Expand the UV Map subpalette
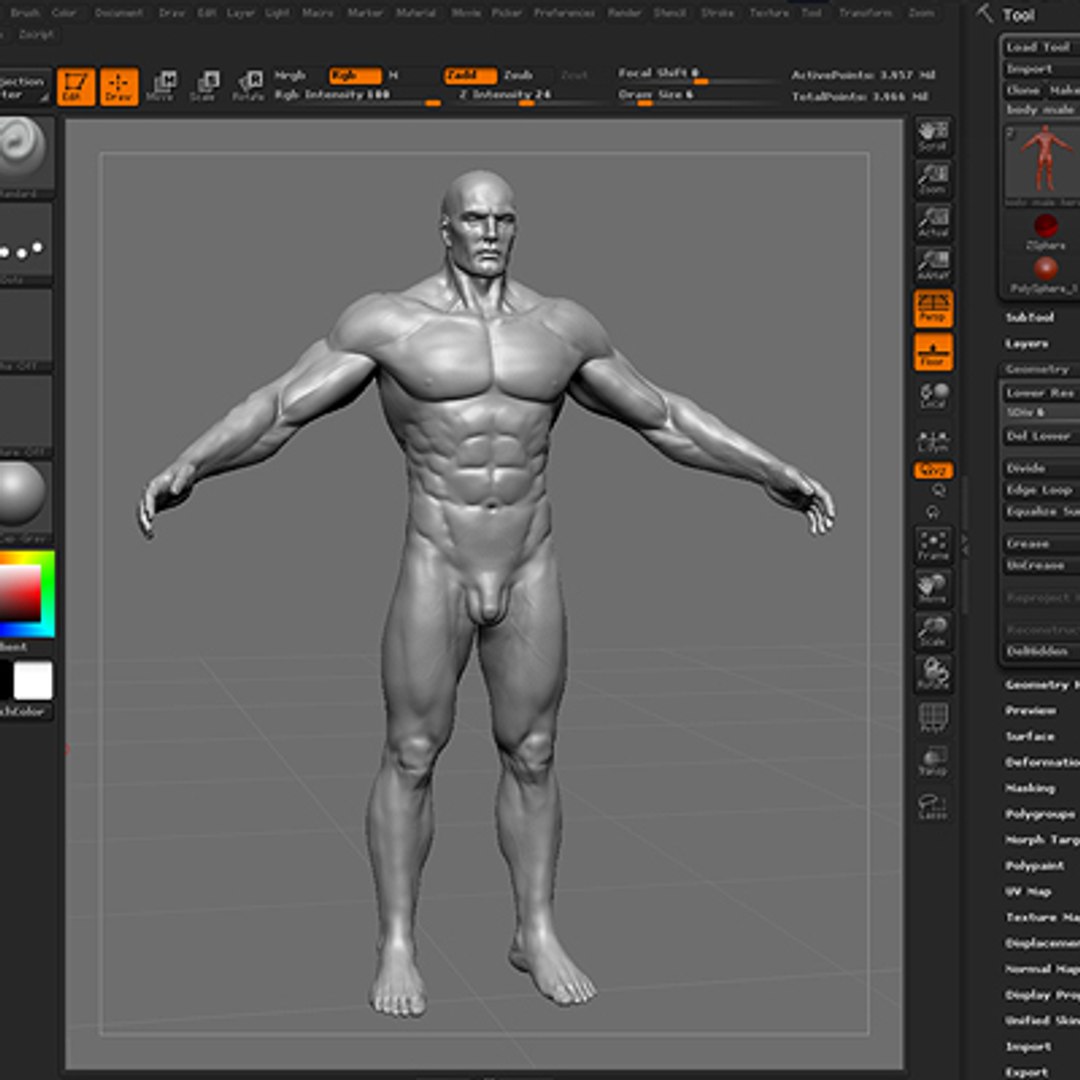Screen dimensions: 1080x1080 click(x=1028, y=891)
